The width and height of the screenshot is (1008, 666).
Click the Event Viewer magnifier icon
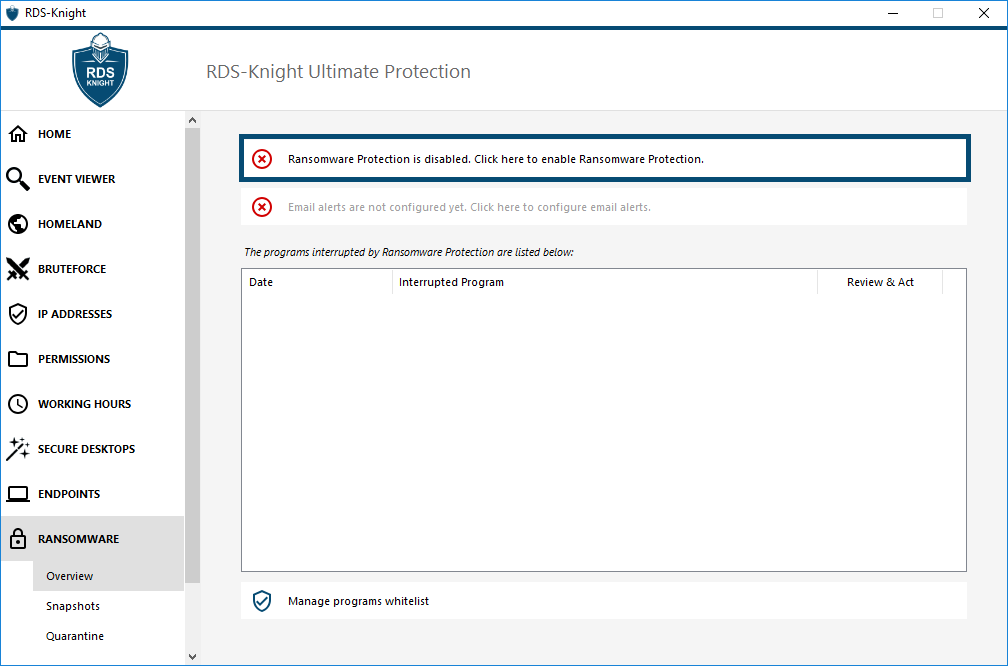point(18,179)
